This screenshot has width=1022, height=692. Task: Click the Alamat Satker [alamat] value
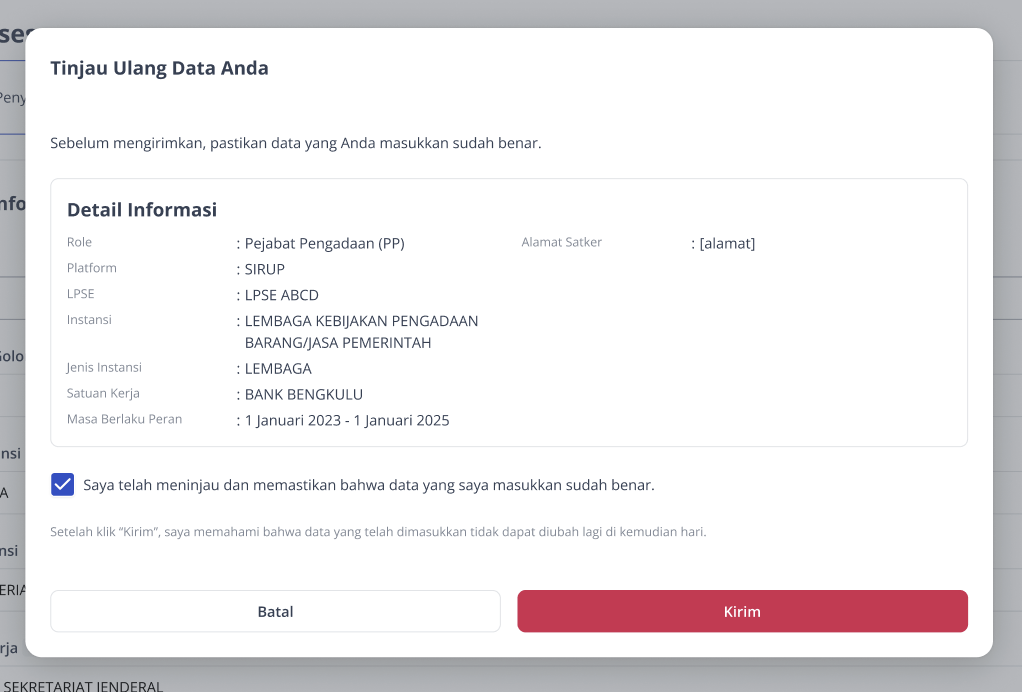727,244
